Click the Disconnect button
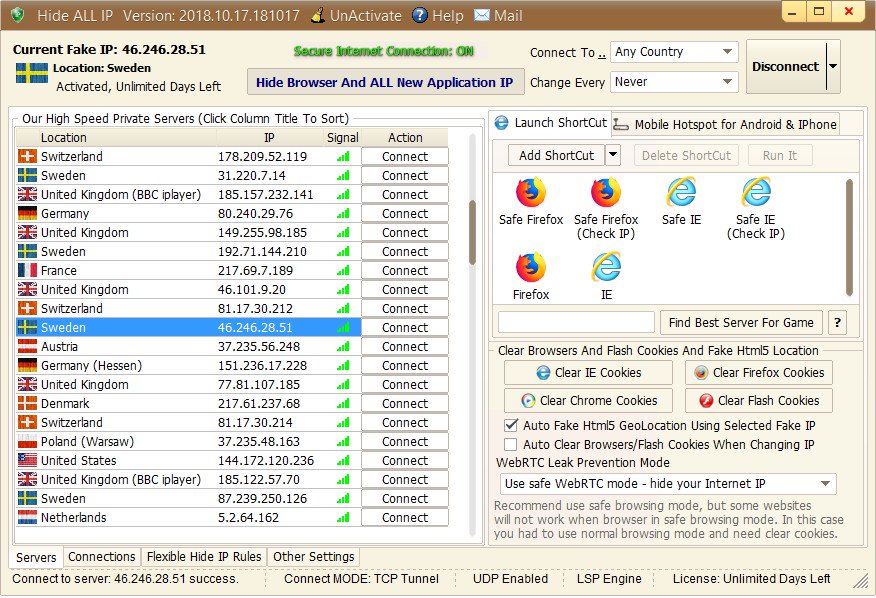 click(x=785, y=67)
